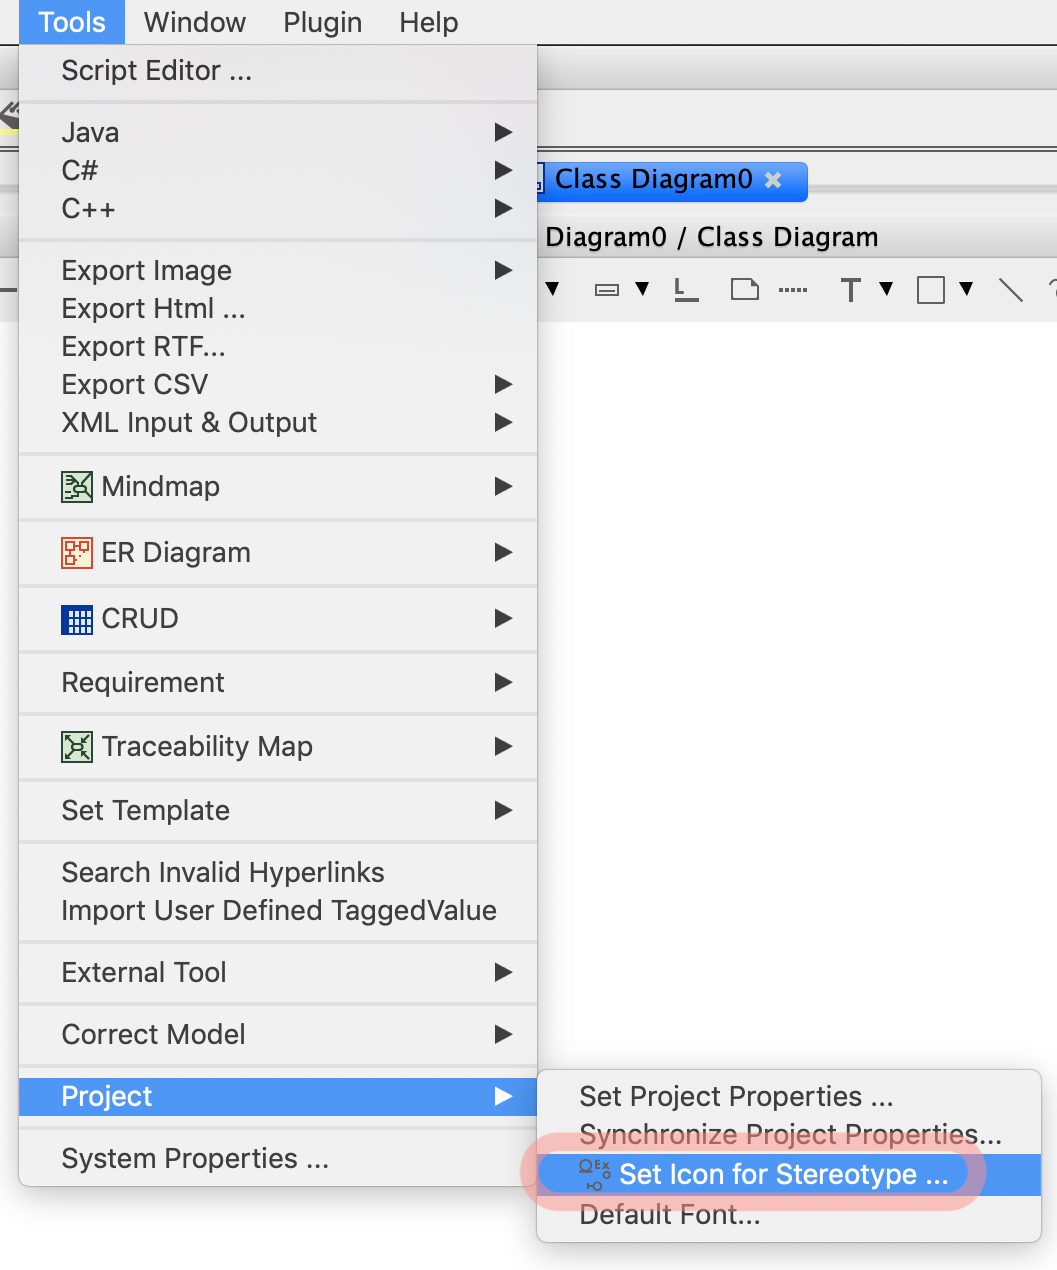Select the Line drawing tool
This screenshot has height=1270, width=1057.
coord(1011,290)
